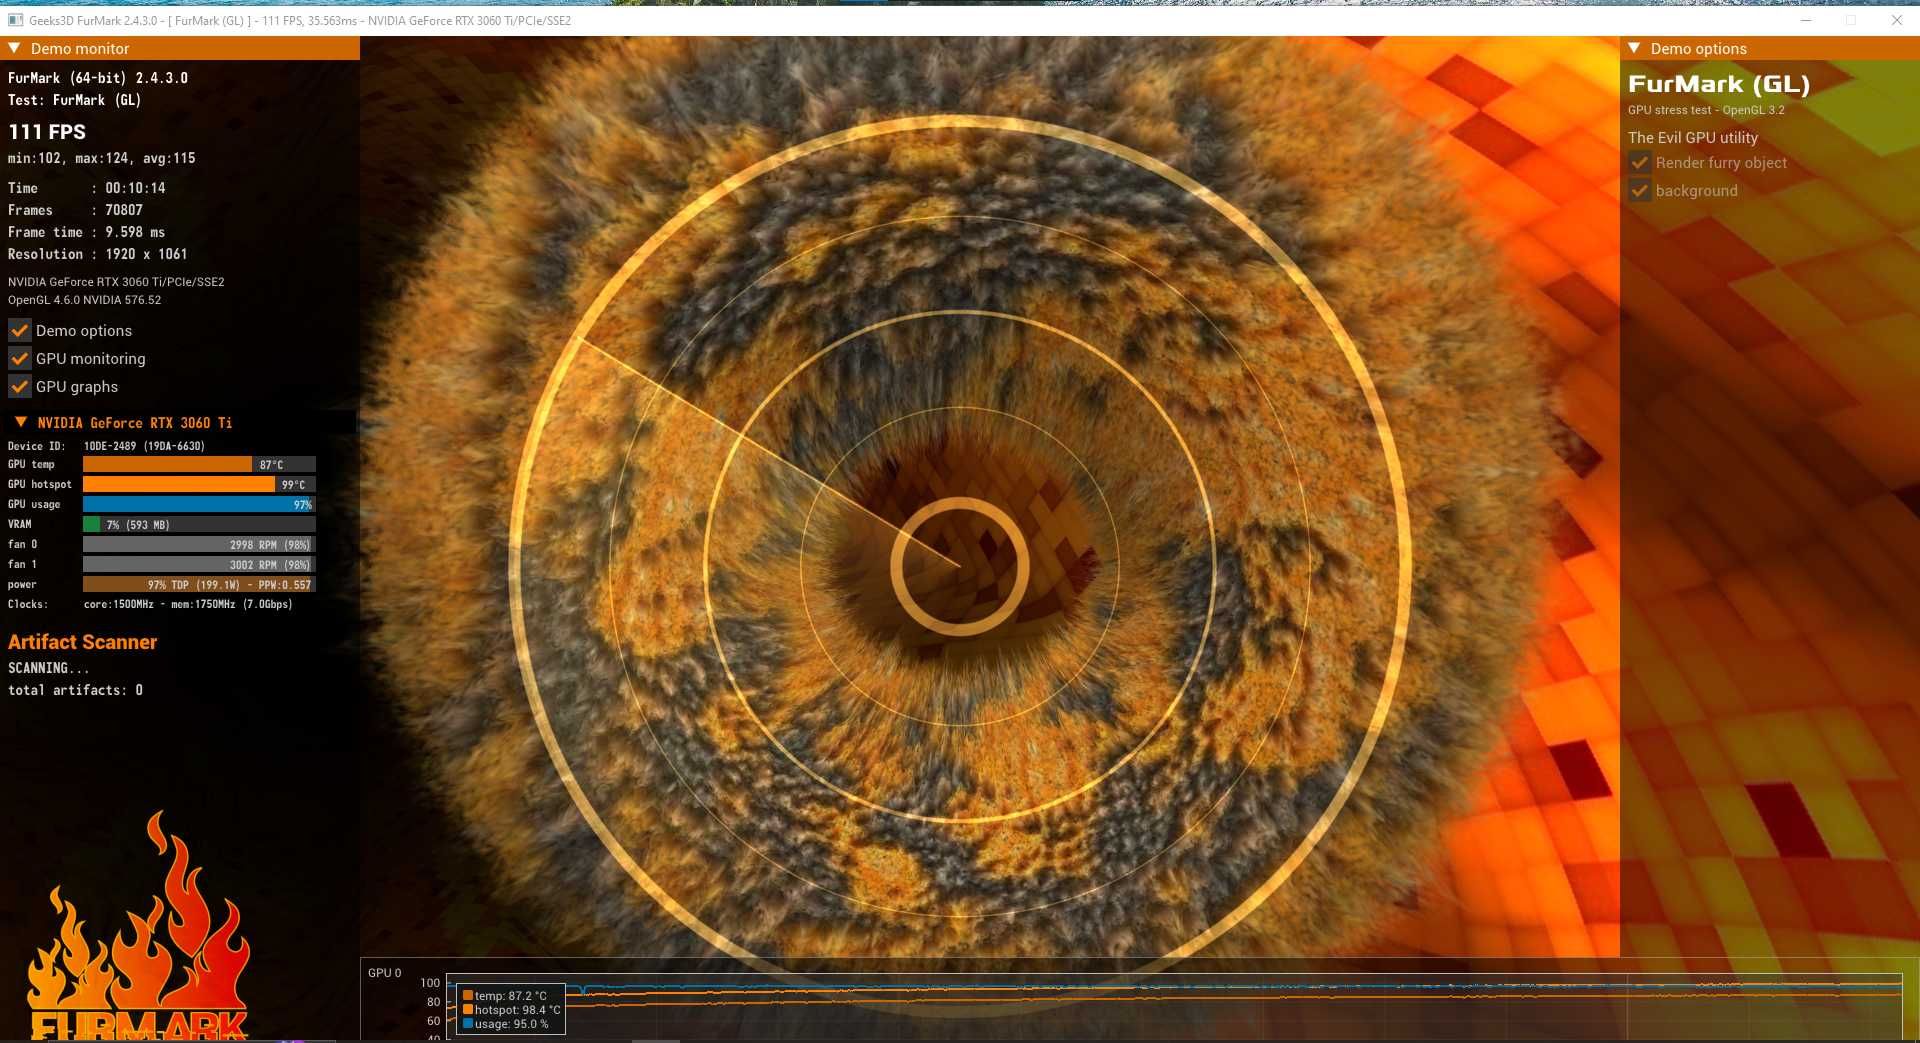Click the GPU usage 97% bar
1920x1043 pixels.
click(199, 504)
